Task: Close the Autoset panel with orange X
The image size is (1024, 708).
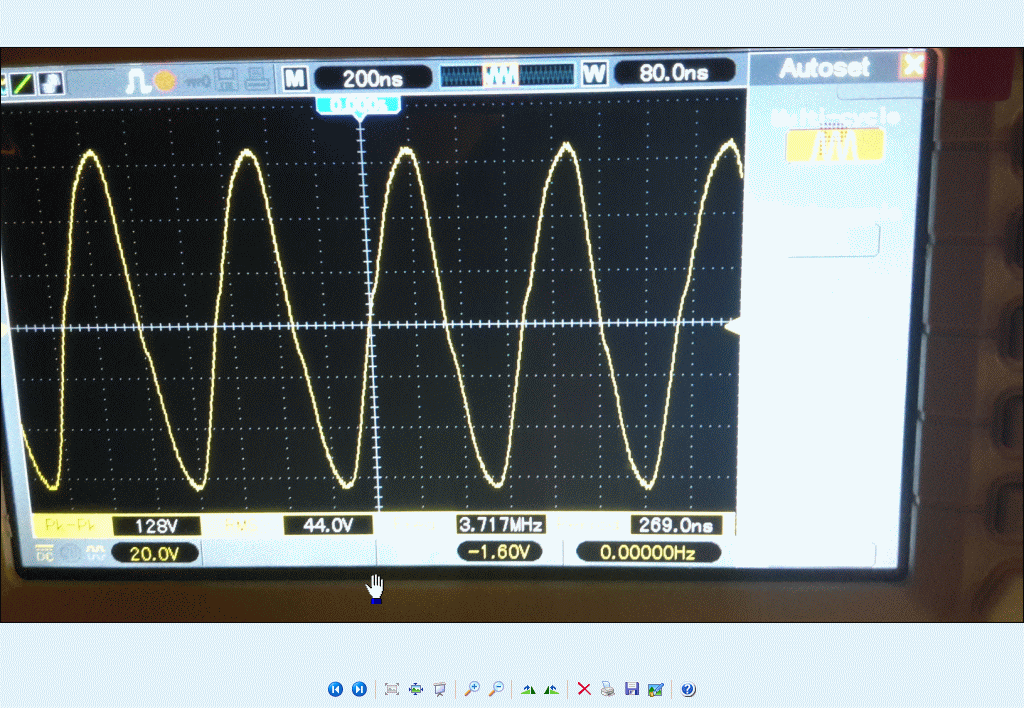Action: click(911, 67)
